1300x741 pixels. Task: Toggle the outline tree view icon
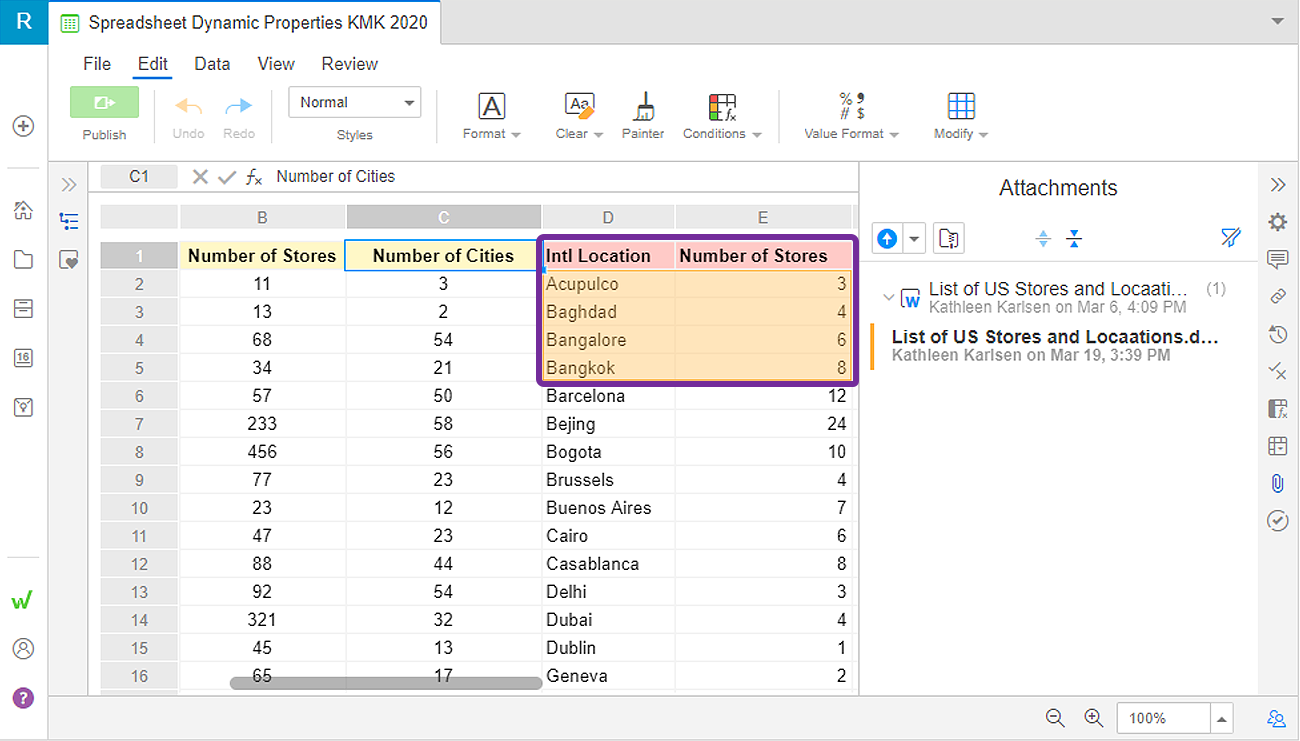click(69, 221)
